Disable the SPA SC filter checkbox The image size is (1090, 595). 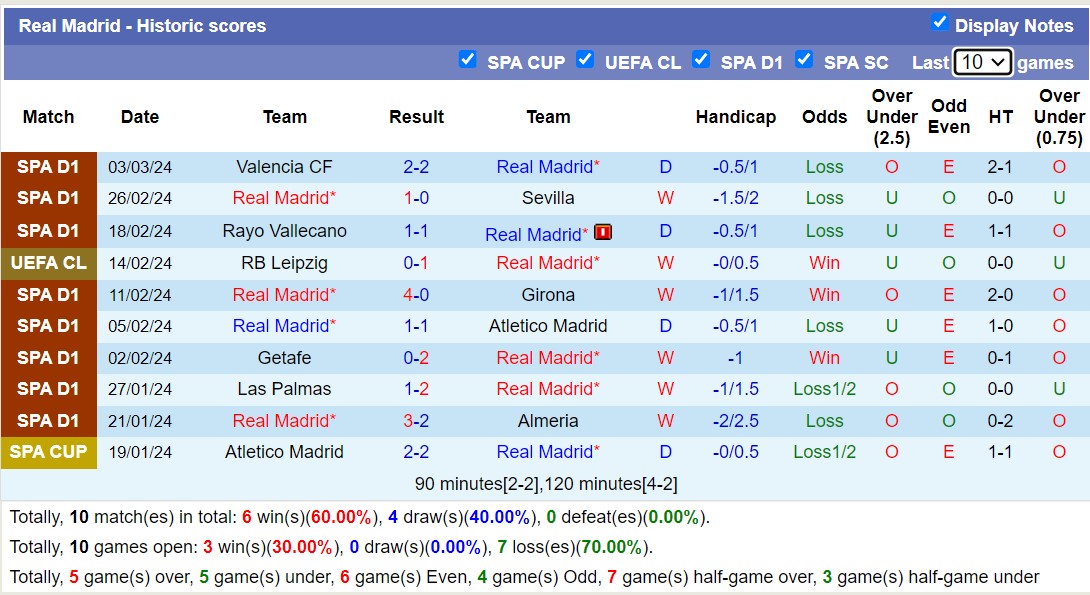[x=804, y=60]
